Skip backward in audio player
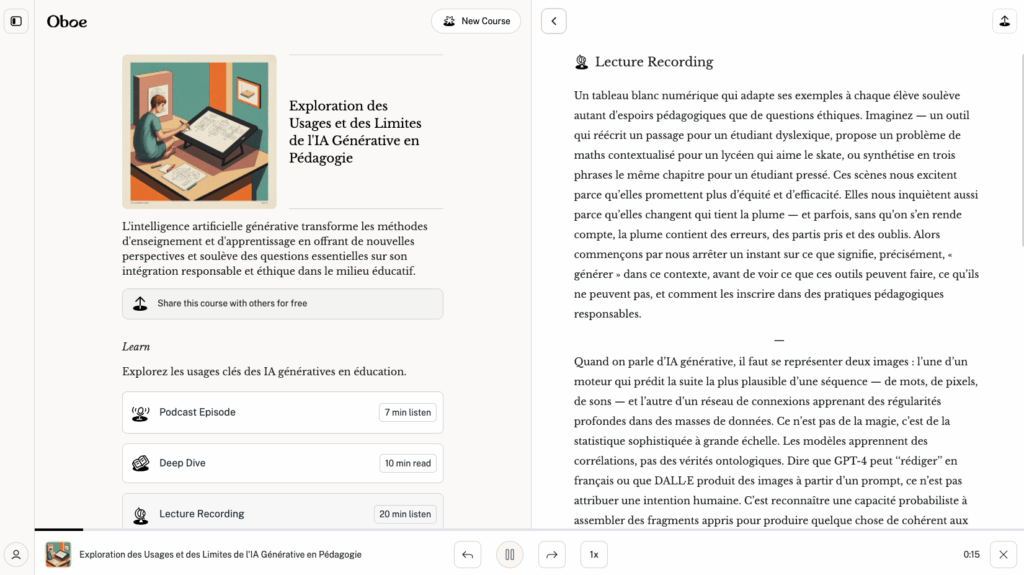The width and height of the screenshot is (1024, 575). (467, 554)
